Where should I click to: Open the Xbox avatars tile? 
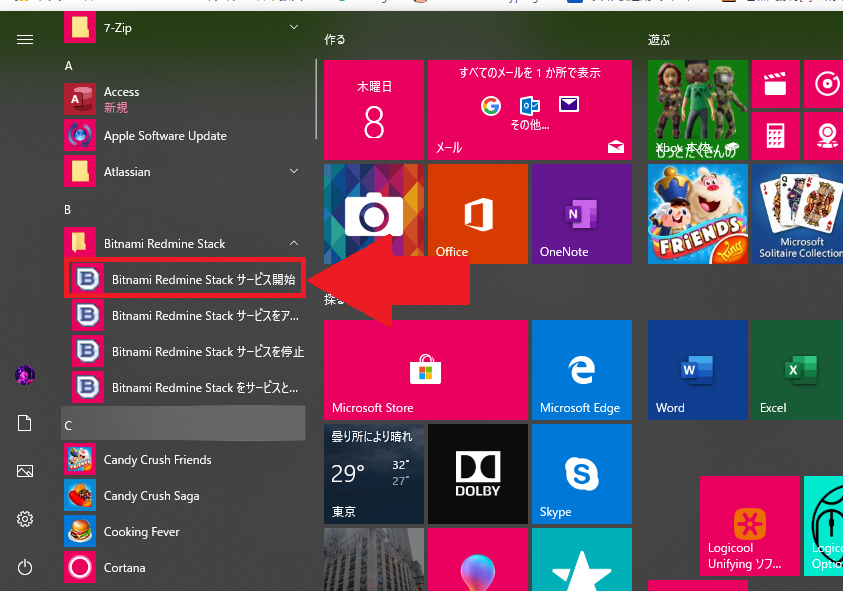coord(698,110)
